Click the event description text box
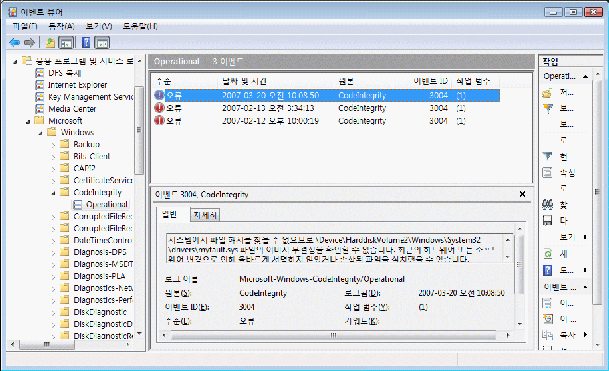 coord(336,249)
